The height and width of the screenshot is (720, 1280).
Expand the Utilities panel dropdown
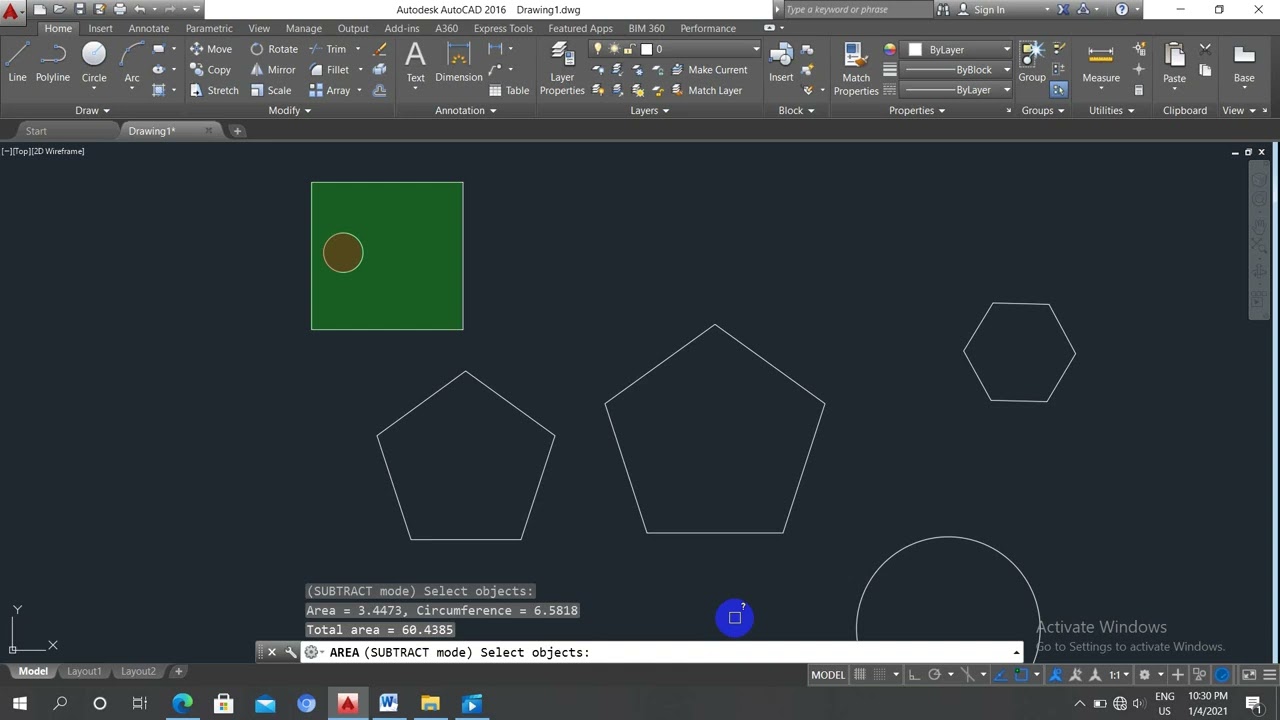click(1112, 110)
